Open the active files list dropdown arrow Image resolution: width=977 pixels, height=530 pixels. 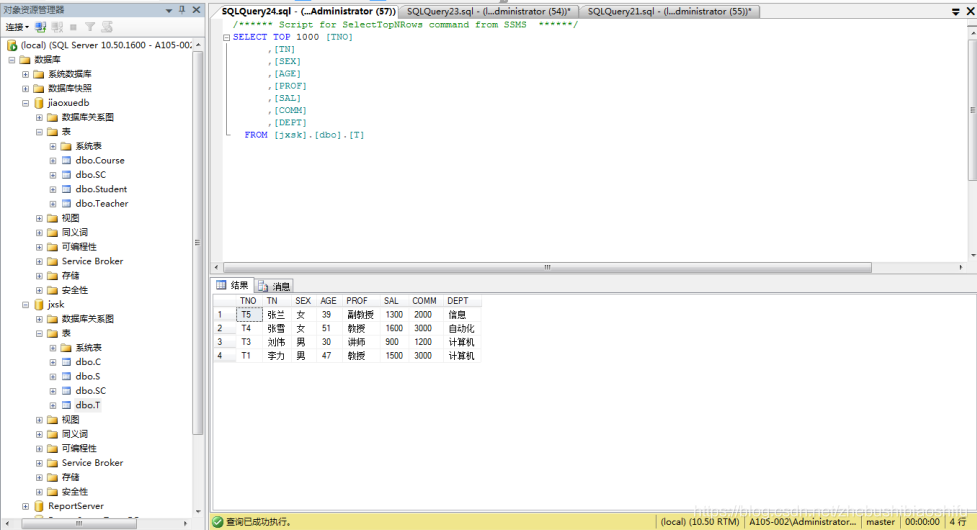tap(955, 12)
